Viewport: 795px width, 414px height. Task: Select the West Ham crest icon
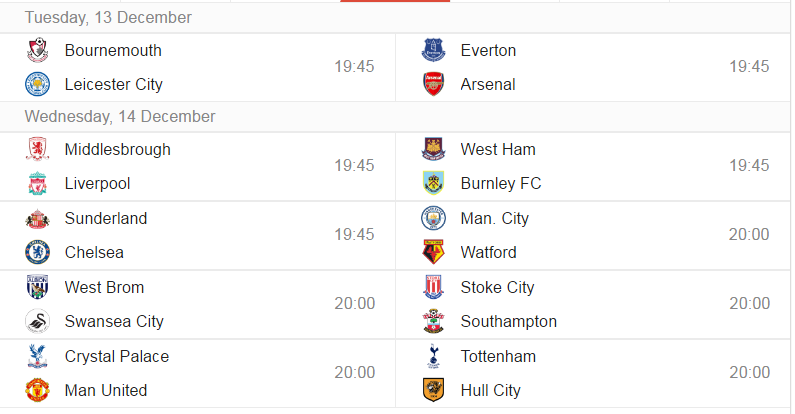[x=433, y=149]
